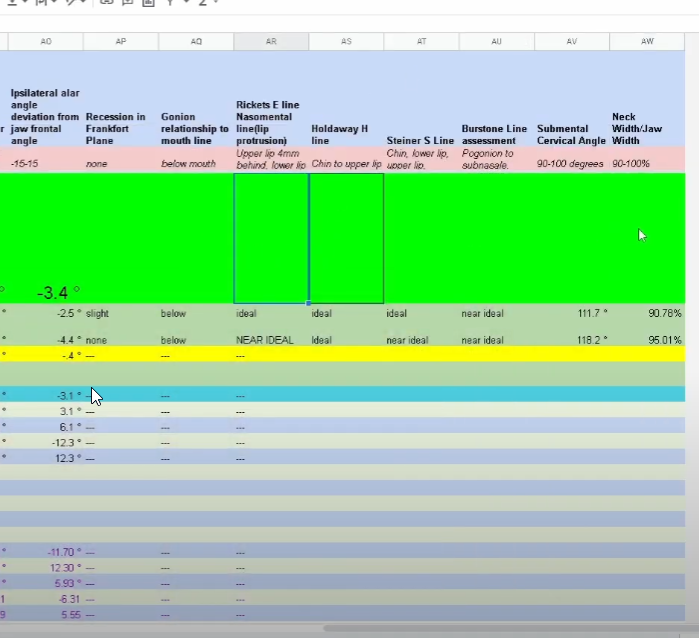
Task: Click the insert comment toolbar icon
Action: tap(127, 2)
